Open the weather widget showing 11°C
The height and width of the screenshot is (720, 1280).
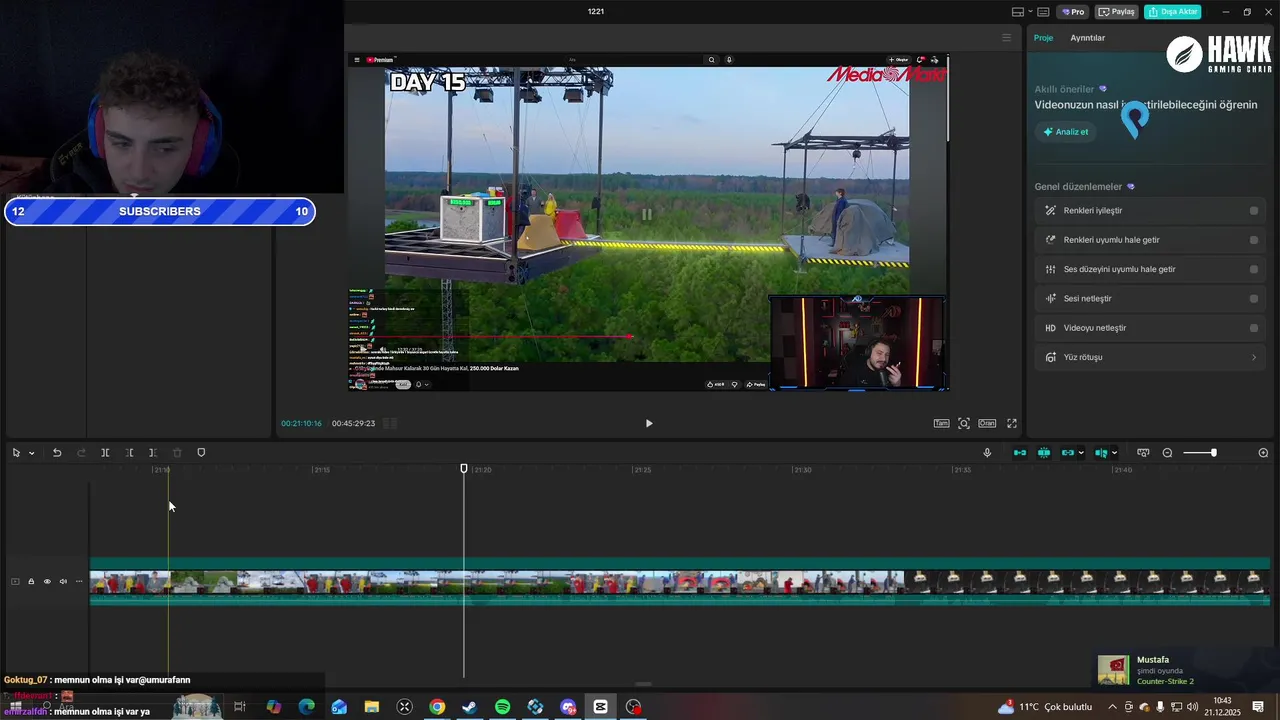tap(1045, 707)
